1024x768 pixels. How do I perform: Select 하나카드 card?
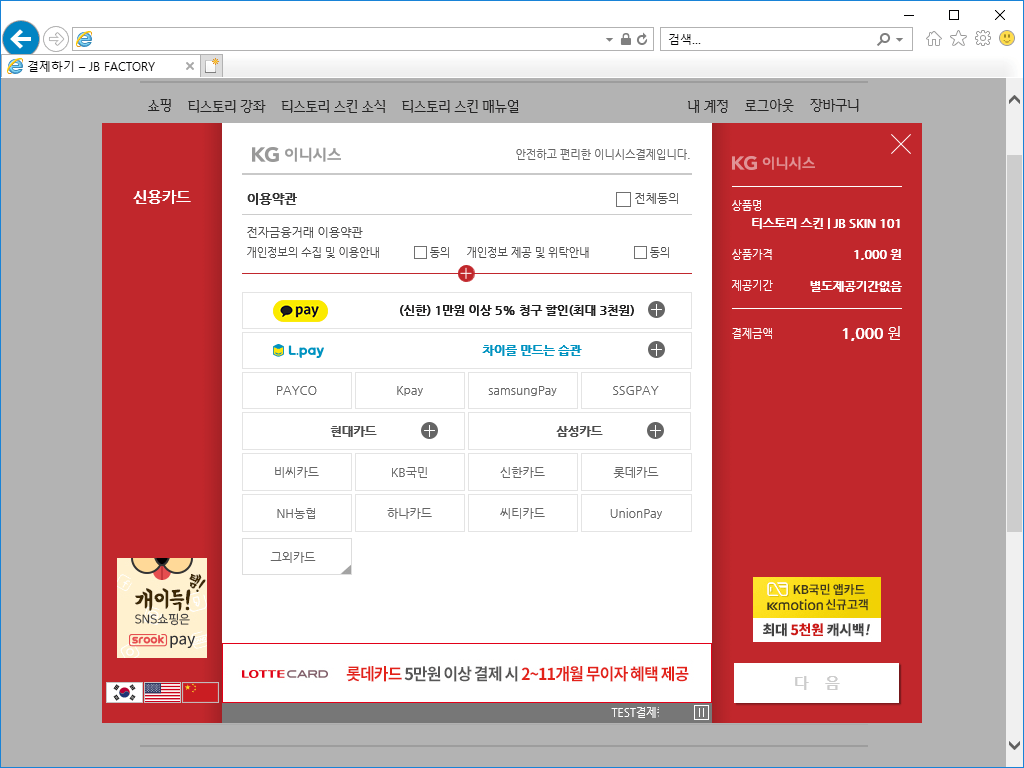click(409, 513)
